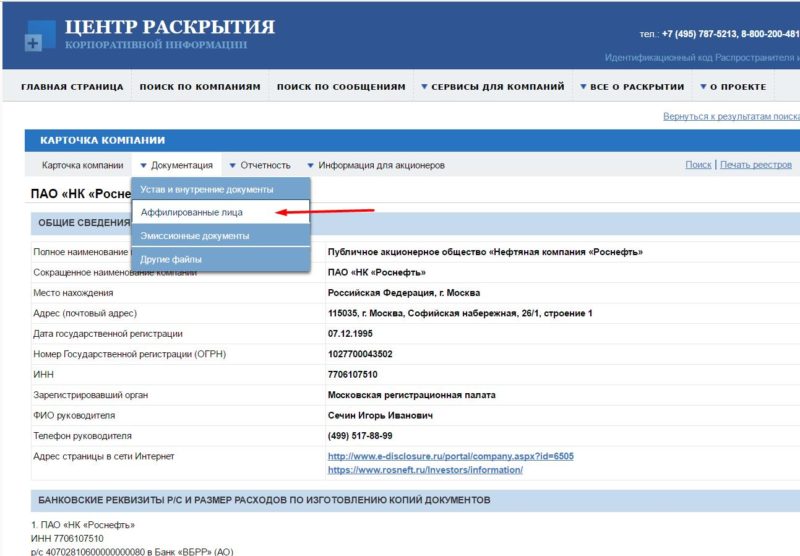Click the director name Сечин Игорь Иванович
This screenshot has width=800, height=556.
(x=380, y=415)
